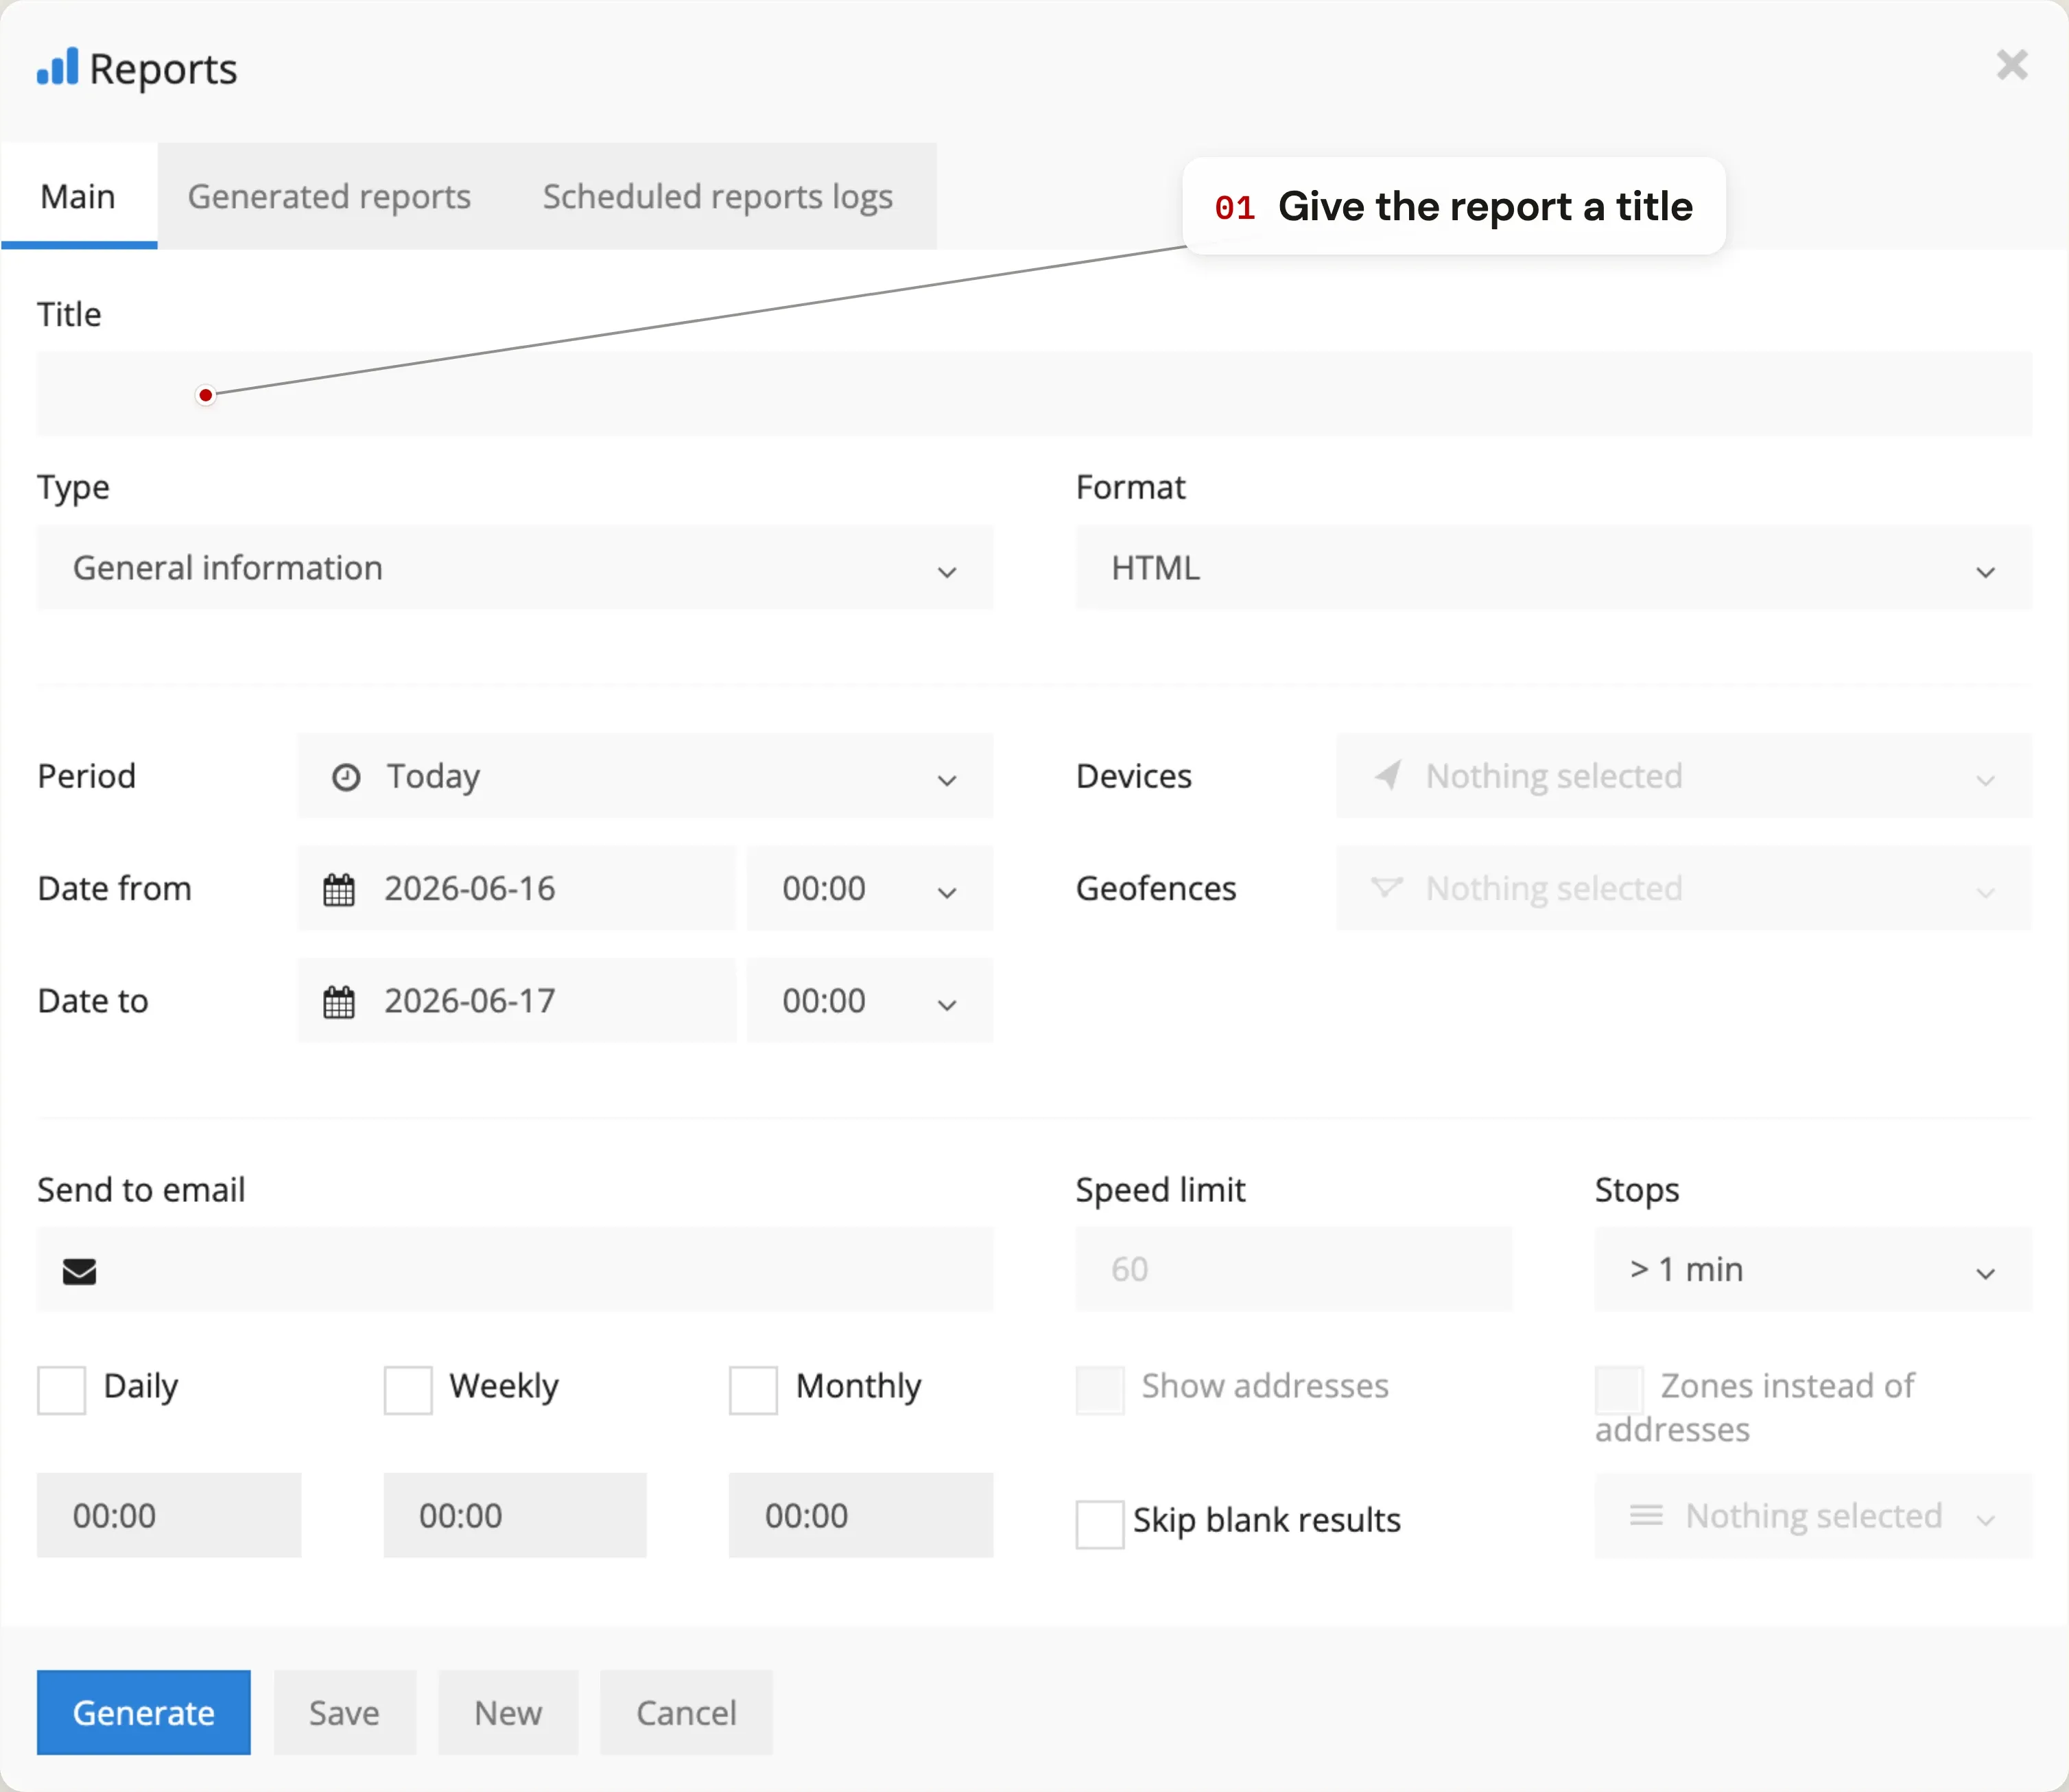
Task: Check the Skip blank results box
Action: point(1100,1524)
